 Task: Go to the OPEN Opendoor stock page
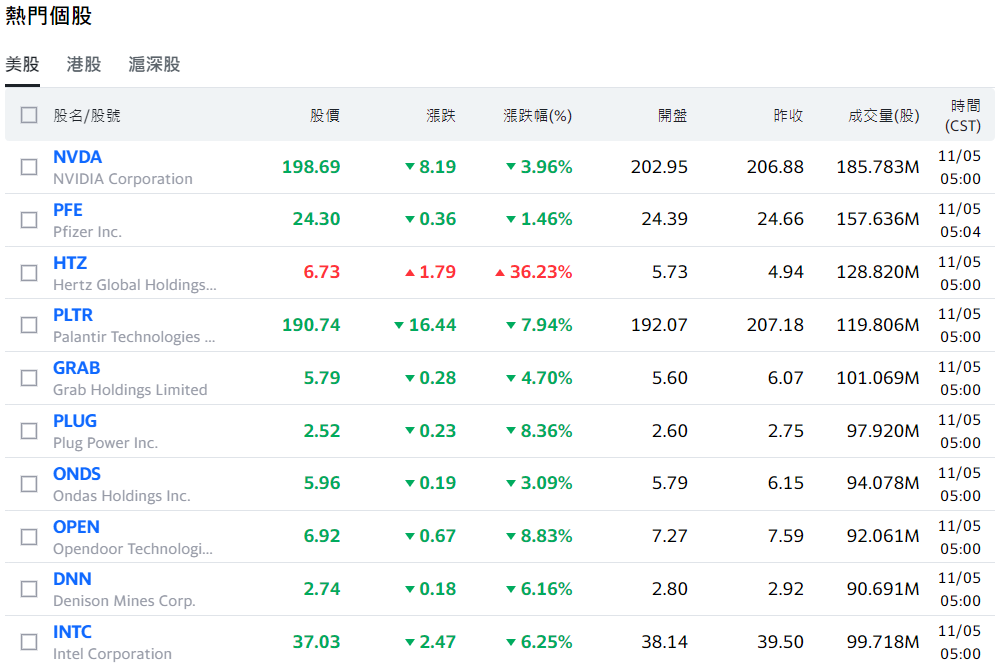tap(76, 527)
